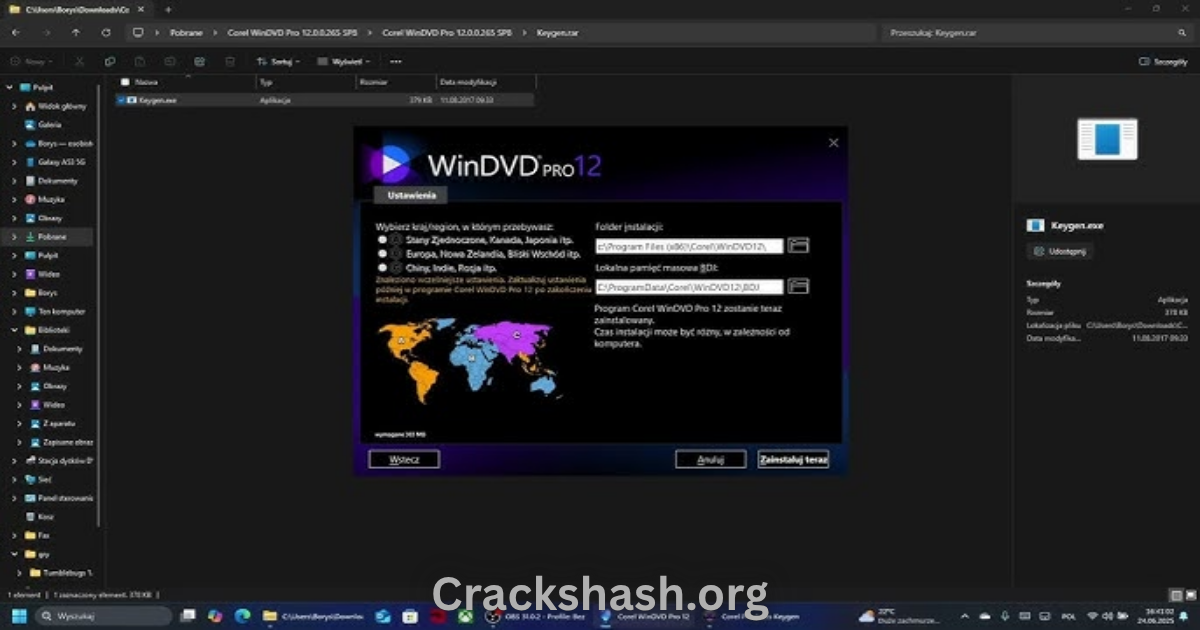Sort by the Nazwa column header
Screen dimensions: 1200x630
point(146,82)
